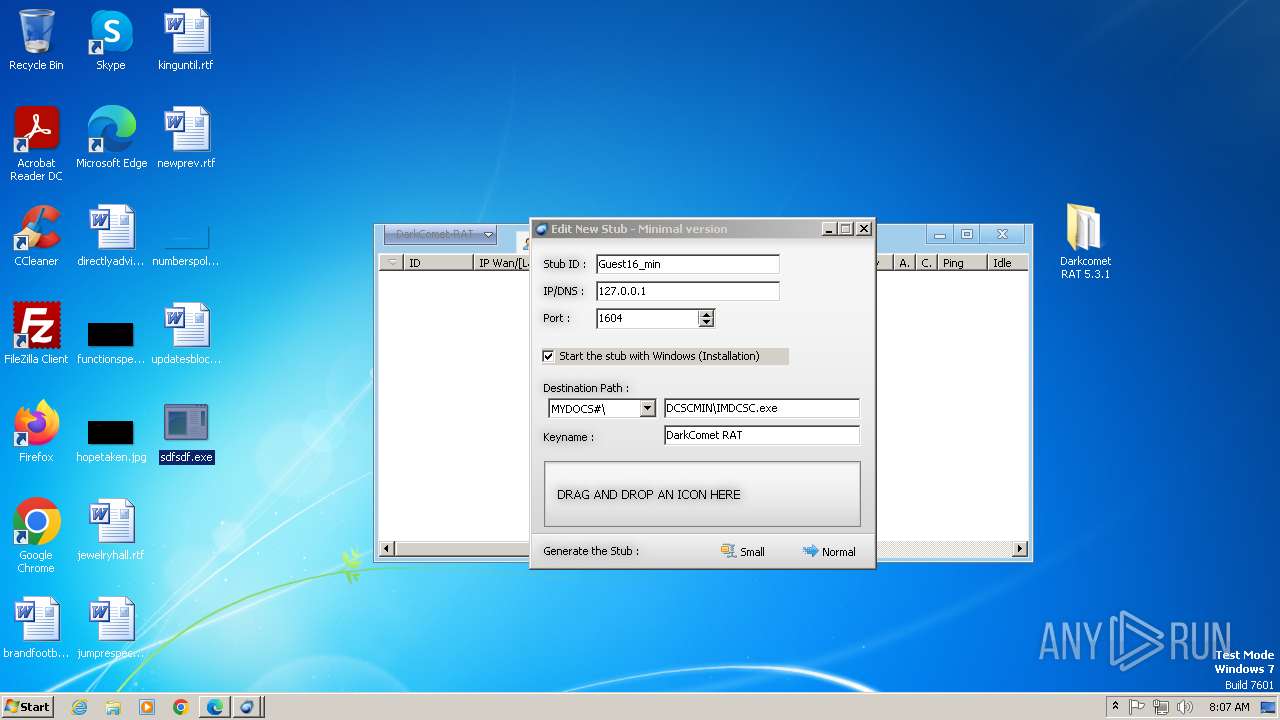Click the C. column header
The width and height of the screenshot is (1280, 720).
[x=926, y=263]
